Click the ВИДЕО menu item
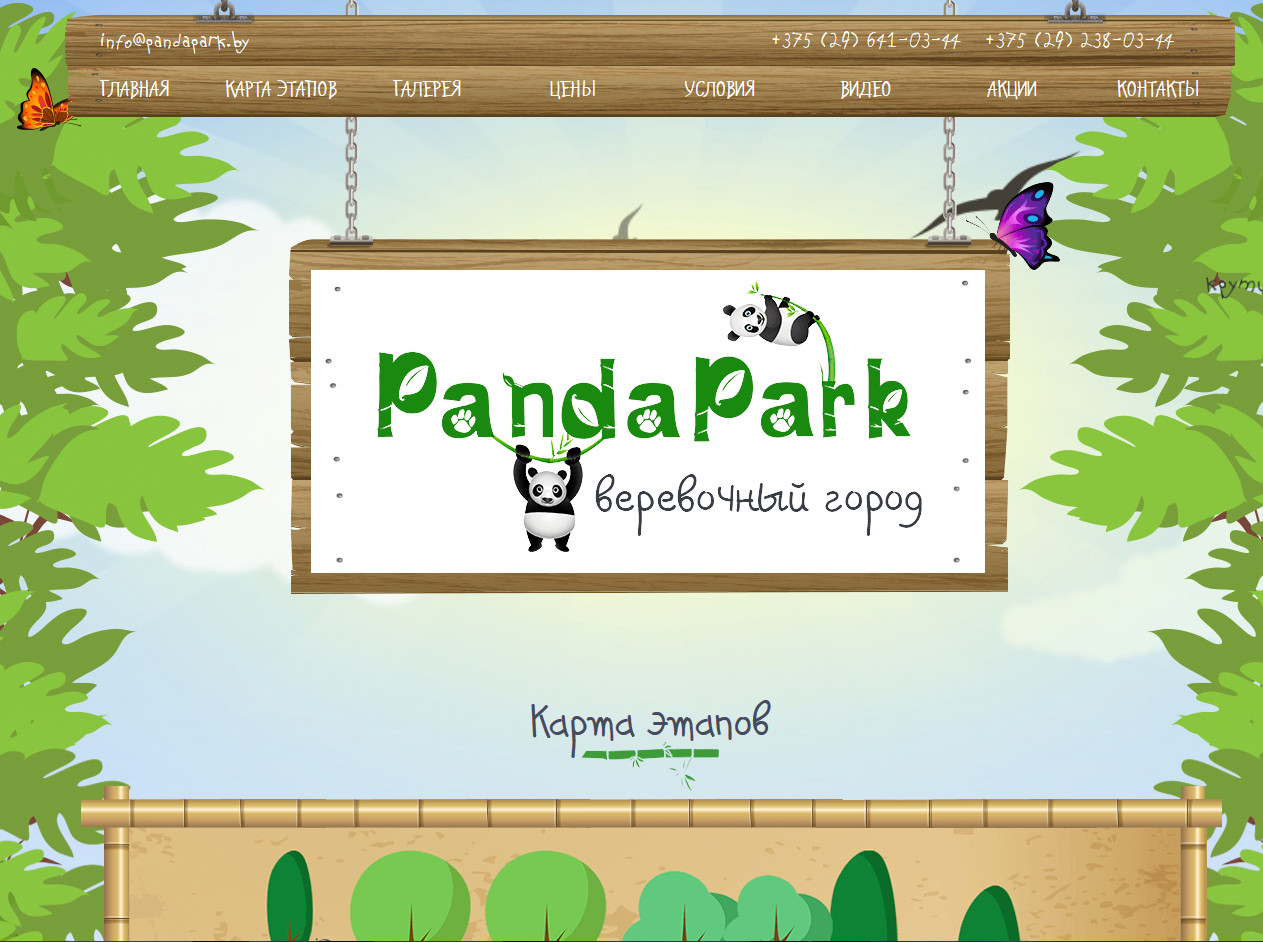The width and height of the screenshot is (1263, 942). (x=866, y=89)
